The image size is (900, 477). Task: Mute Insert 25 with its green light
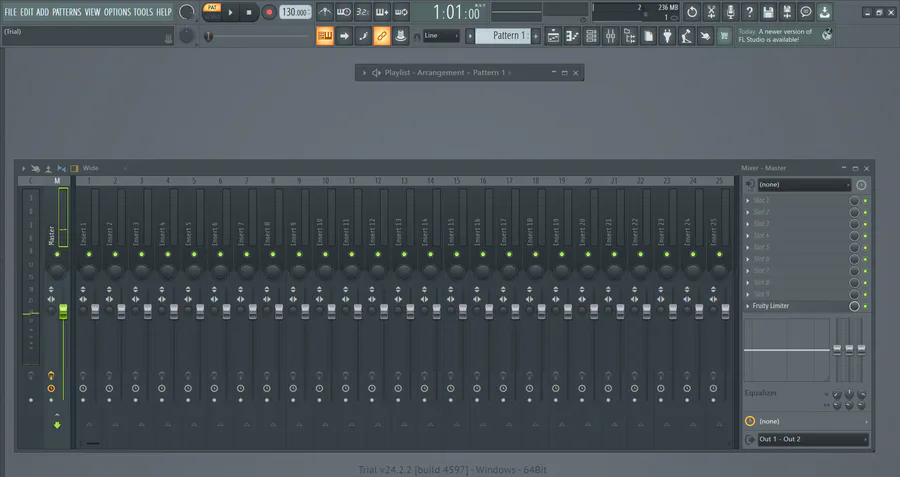pyautogui.click(x=719, y=254)
